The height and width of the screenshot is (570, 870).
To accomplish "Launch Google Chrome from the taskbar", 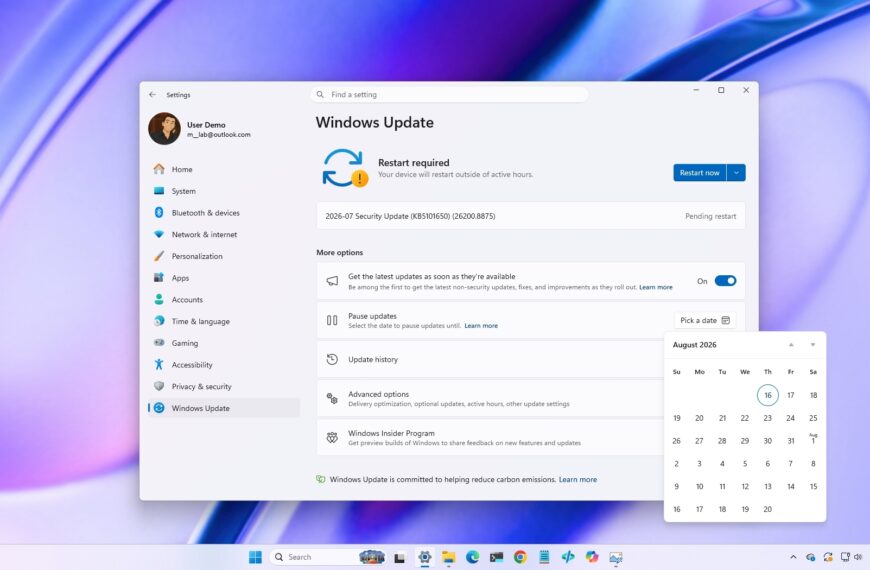I will point(520,557).
